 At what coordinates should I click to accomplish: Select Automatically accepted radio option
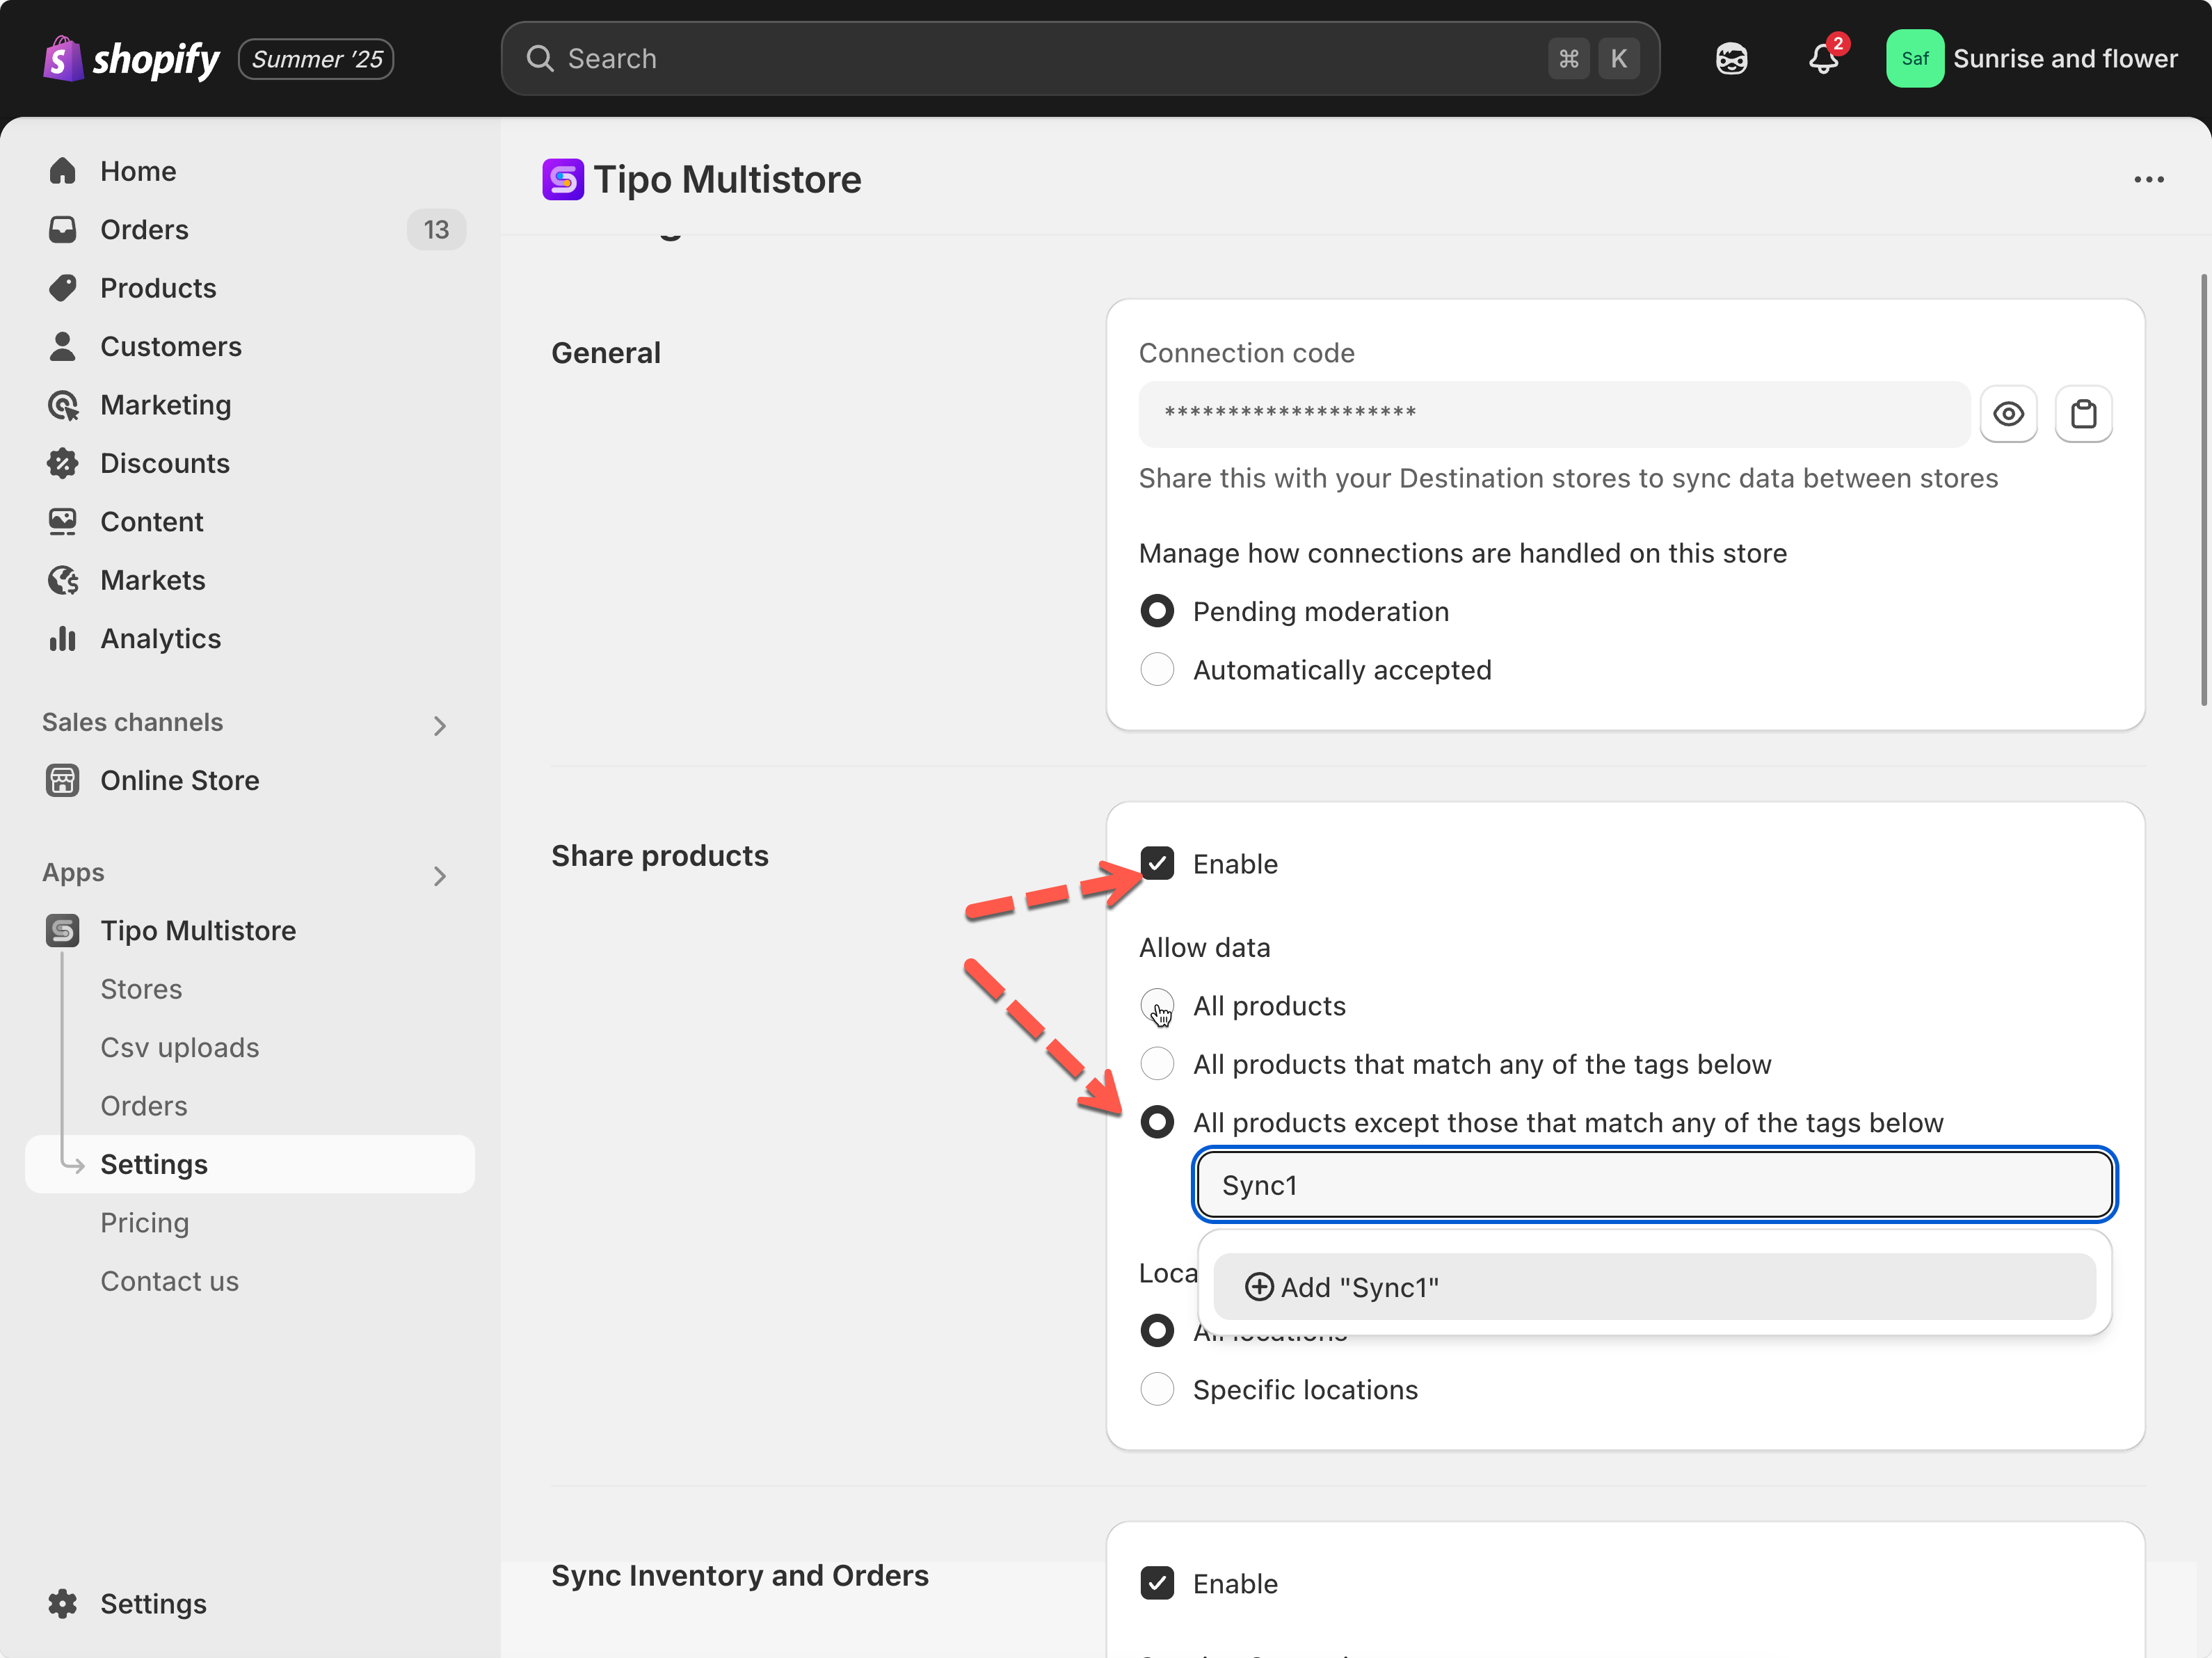[x=1157, y=669]
